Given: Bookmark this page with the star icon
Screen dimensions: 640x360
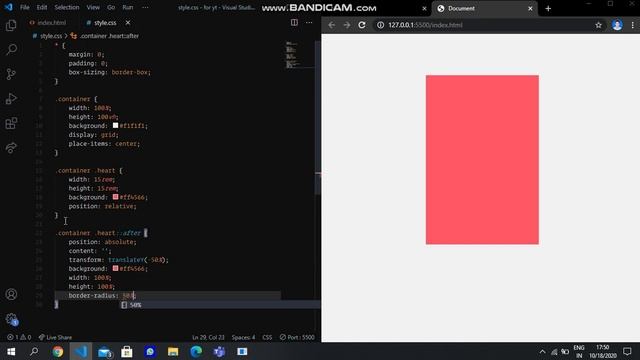Looking at the screenshot, I should [598, 25].
